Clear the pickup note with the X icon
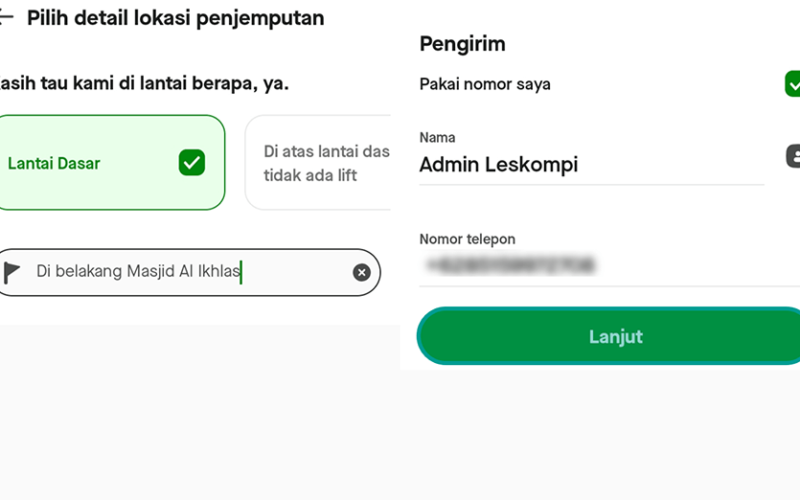 pos(361,272)
